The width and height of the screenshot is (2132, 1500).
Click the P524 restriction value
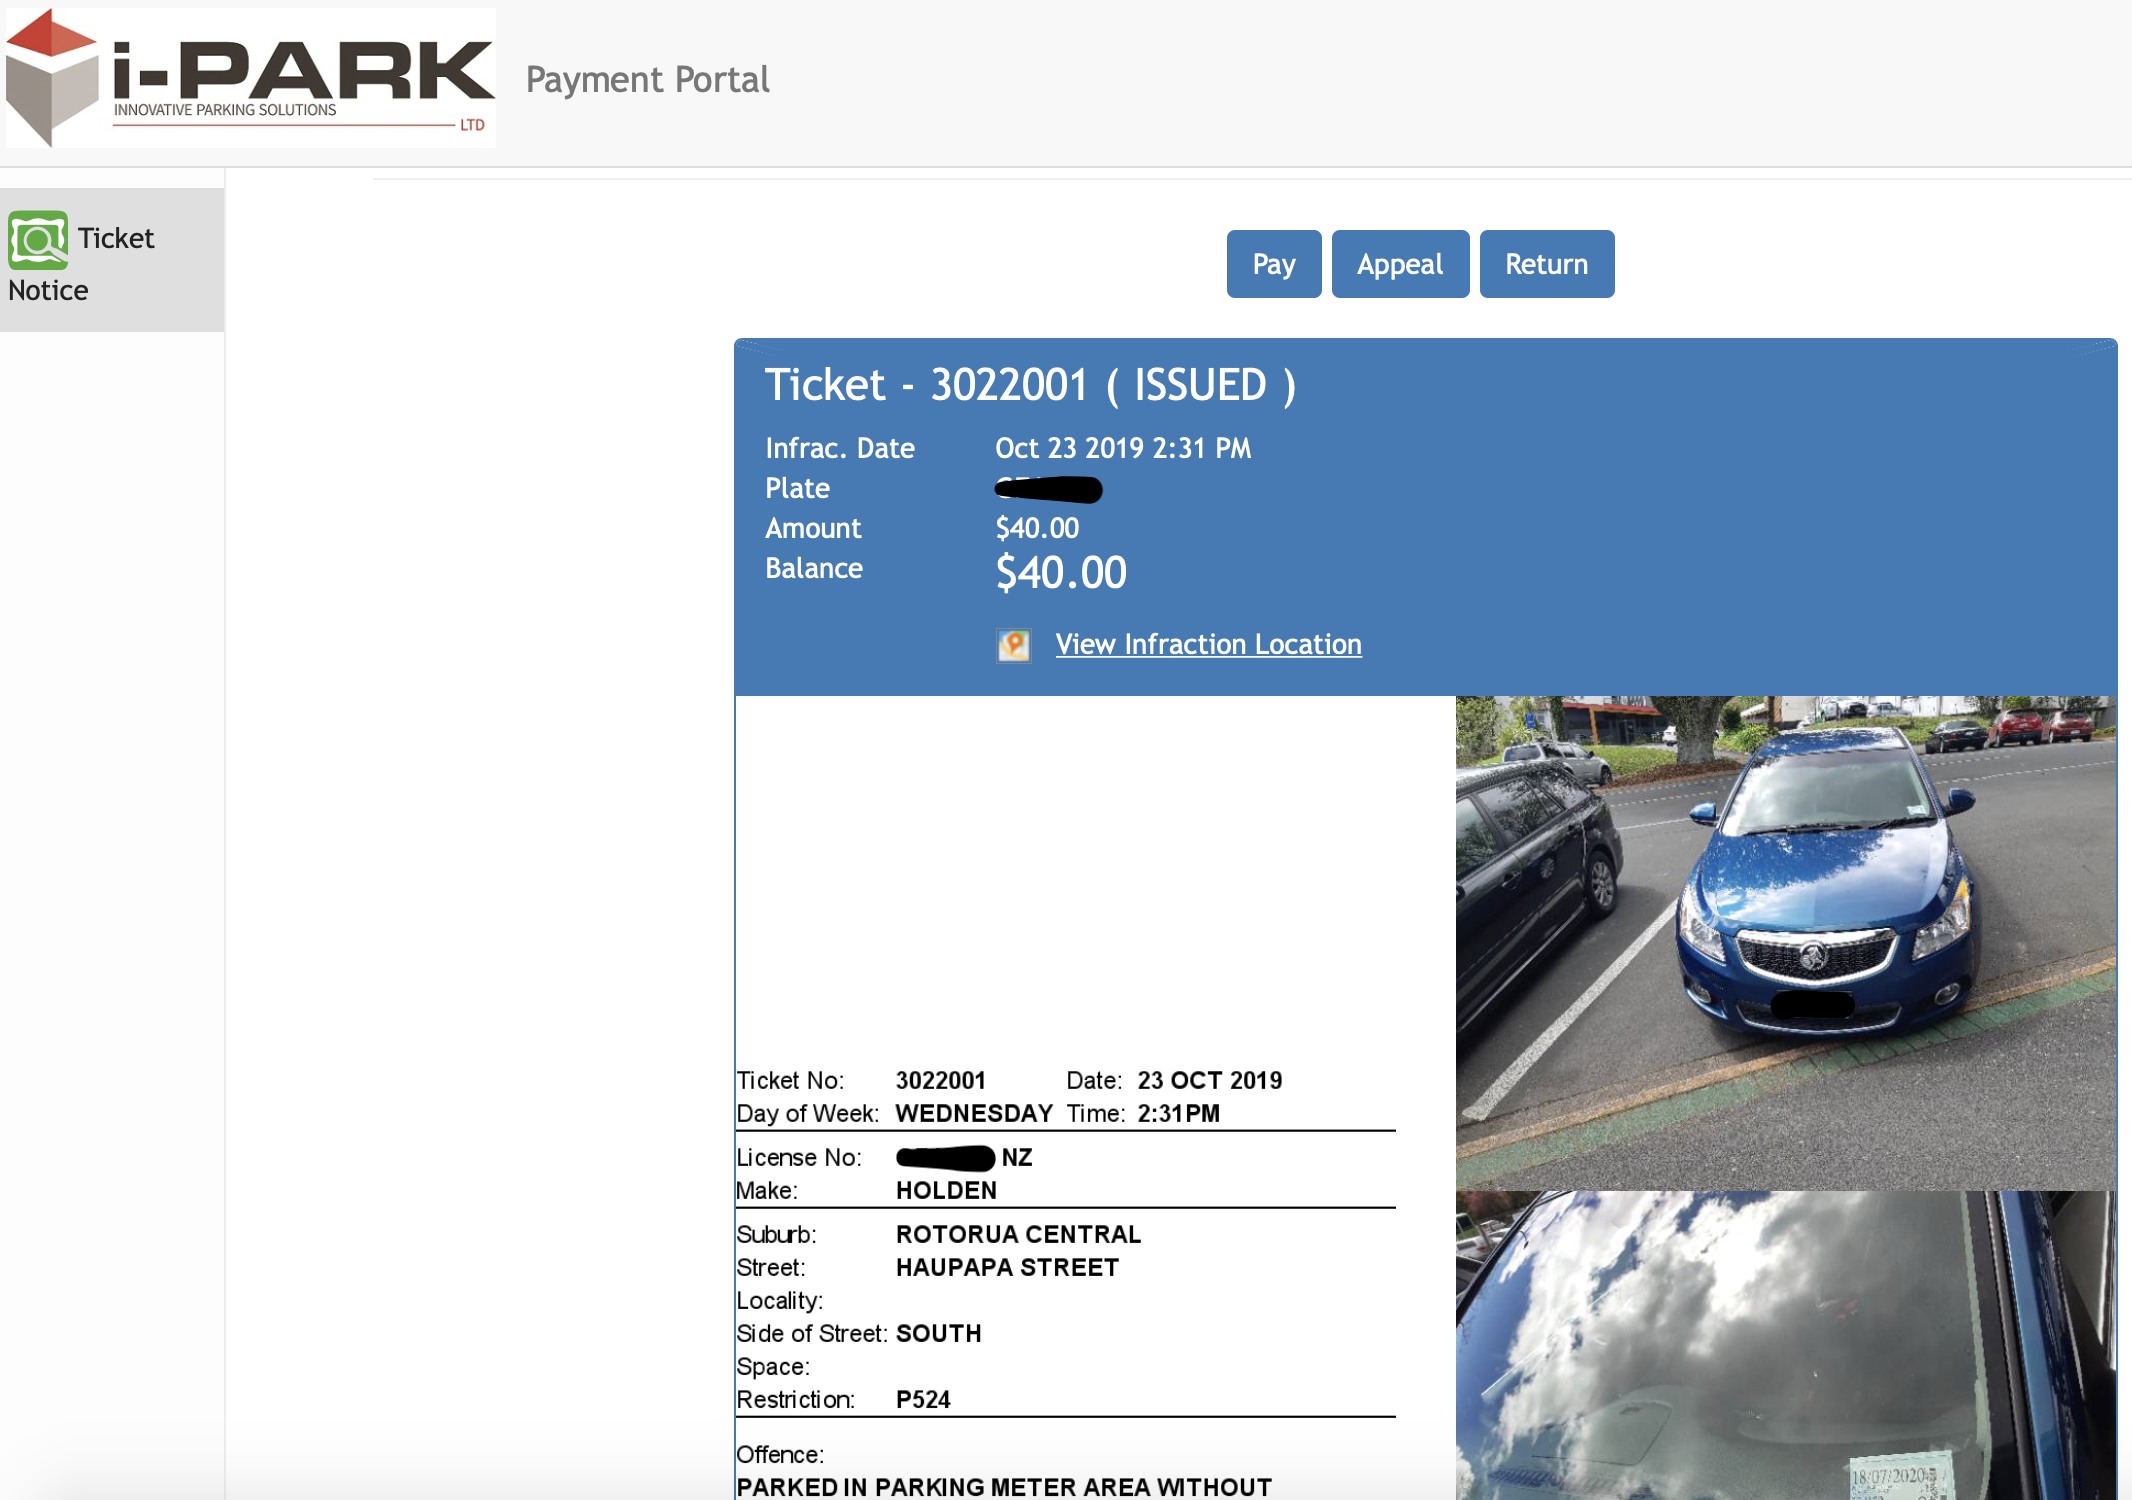coord(923,1399)
